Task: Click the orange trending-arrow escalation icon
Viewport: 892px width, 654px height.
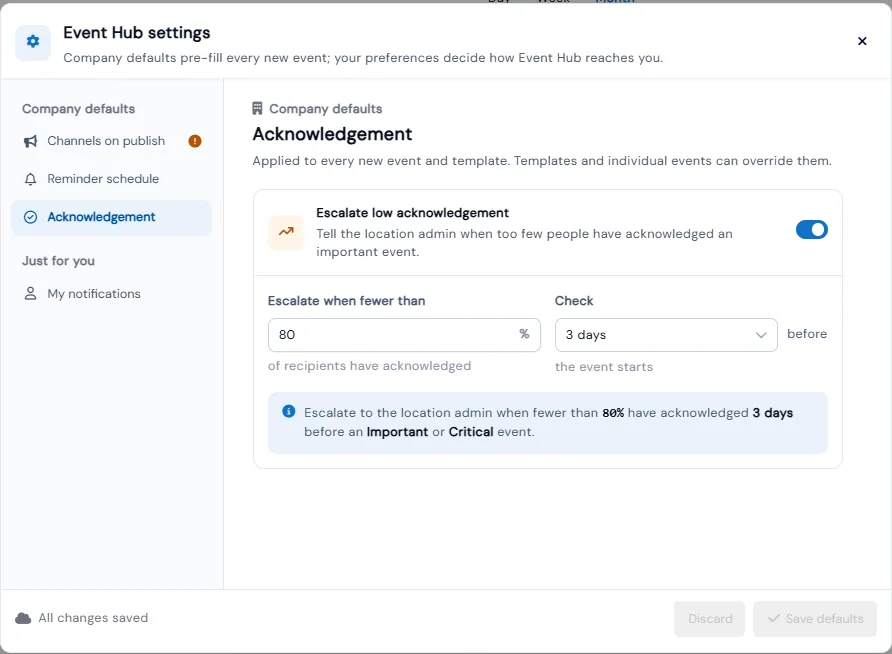Action: (x=286, y=231)
